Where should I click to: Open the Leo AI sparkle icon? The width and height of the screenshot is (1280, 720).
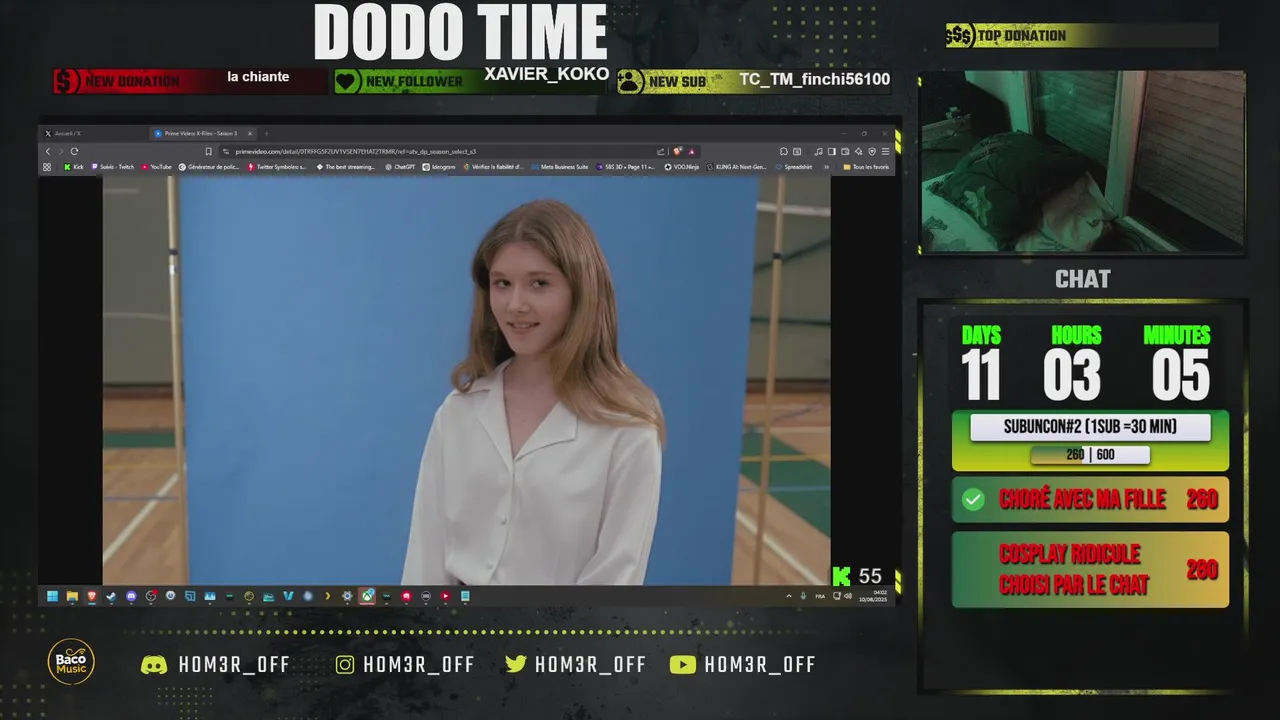(858, 151)
